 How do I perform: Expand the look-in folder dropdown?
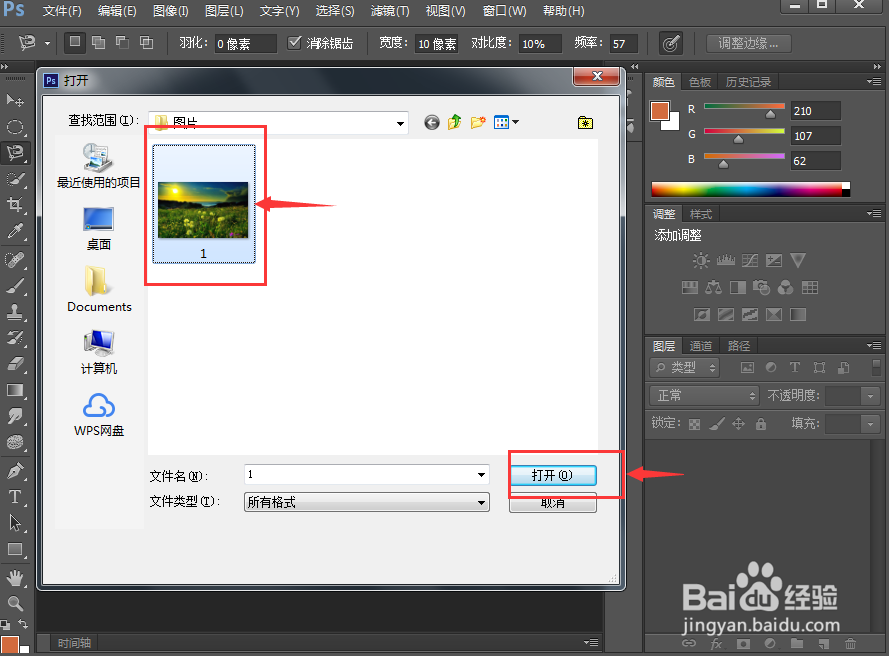coord(400,123)
